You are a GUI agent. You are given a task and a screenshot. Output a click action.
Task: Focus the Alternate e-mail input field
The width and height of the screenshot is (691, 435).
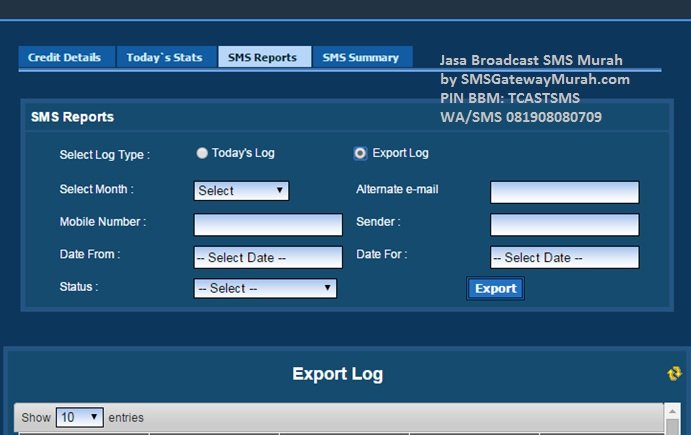[565, 192]
